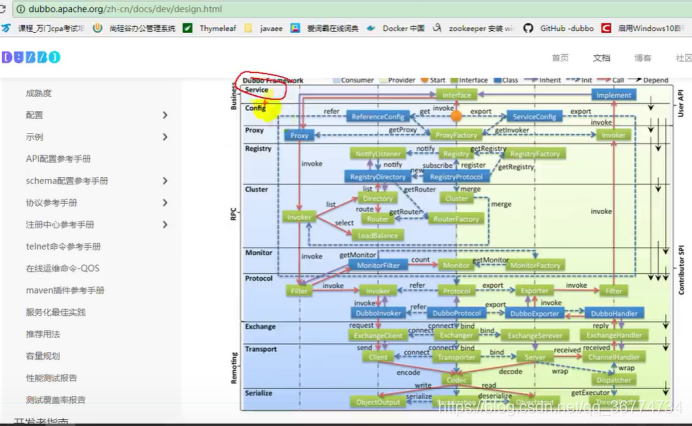Go to 首页 in top navigation
The height and width of the screenshot is (426, 692).
[560, 58]
